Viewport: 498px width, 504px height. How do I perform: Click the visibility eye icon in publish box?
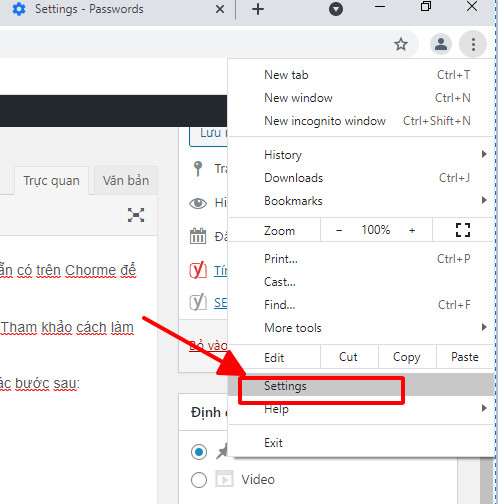point(198,203)
